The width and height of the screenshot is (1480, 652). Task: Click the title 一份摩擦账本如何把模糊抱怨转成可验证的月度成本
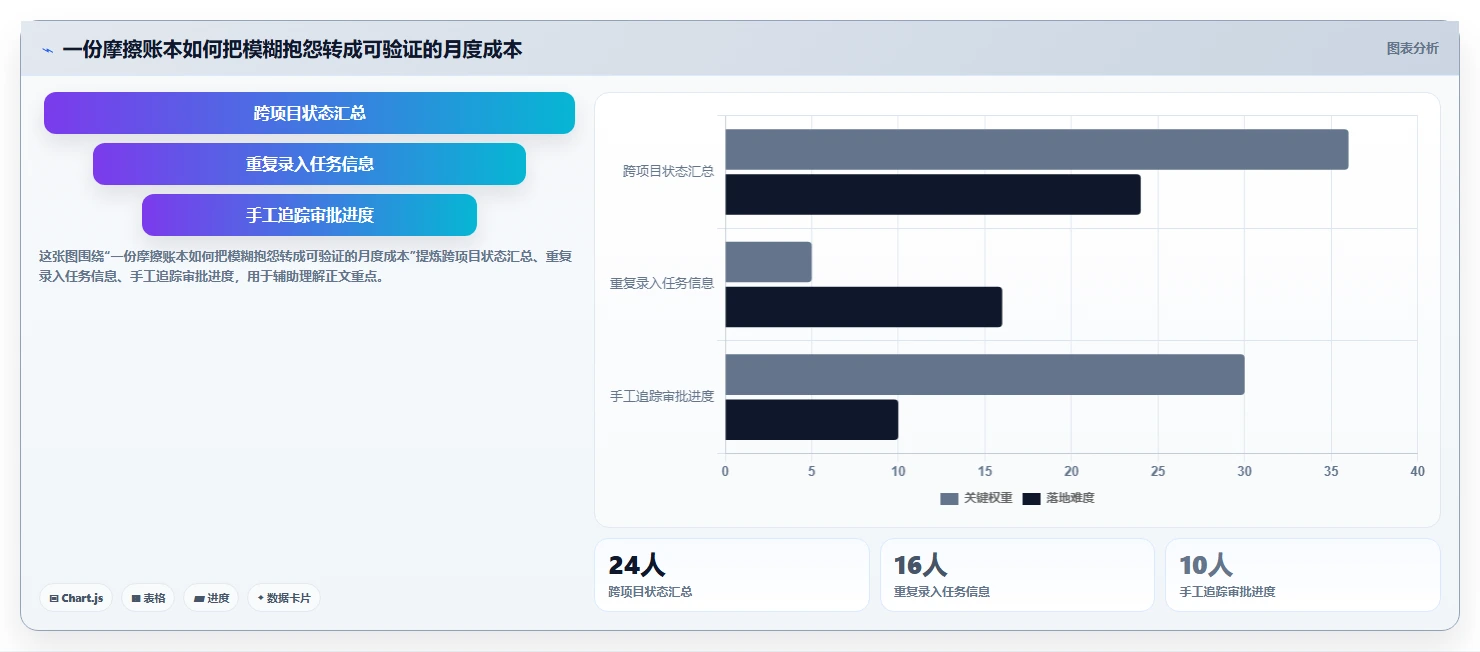click(x=292, y=49)
